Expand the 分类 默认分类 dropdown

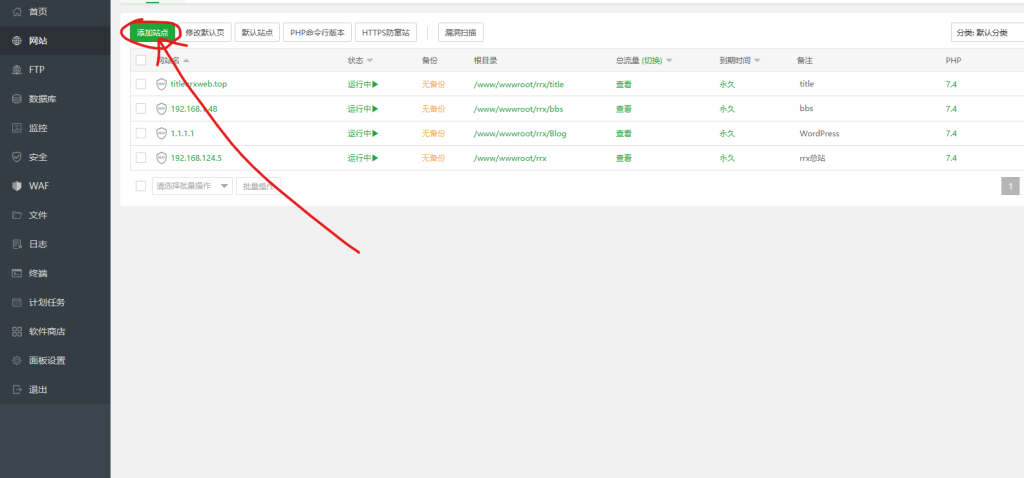(986, 32)
